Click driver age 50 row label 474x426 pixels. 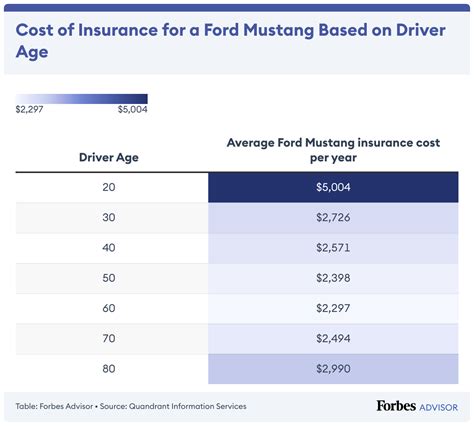coord(109,278)
